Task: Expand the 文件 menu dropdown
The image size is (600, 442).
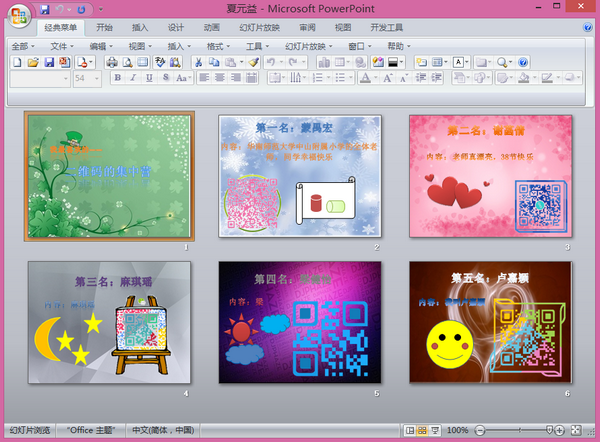Action: [x=62, y=46]
